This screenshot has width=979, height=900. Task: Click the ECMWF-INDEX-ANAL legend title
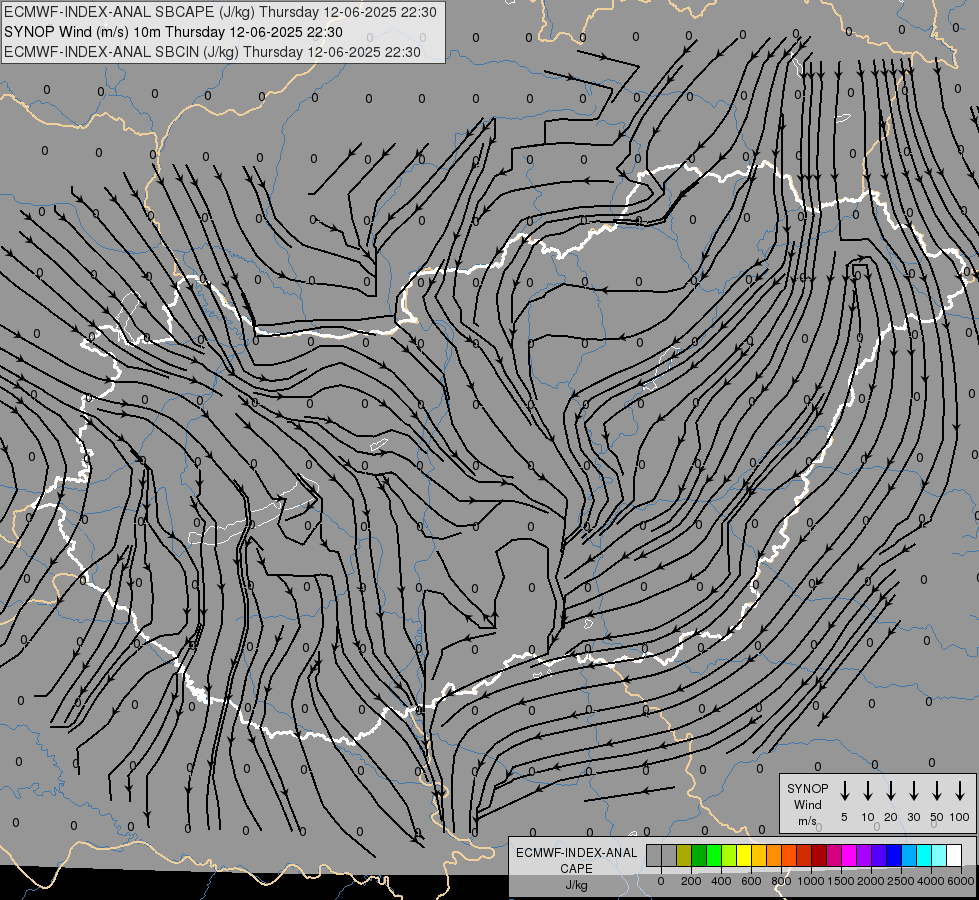pyautogui.click(x=576, y=853)
